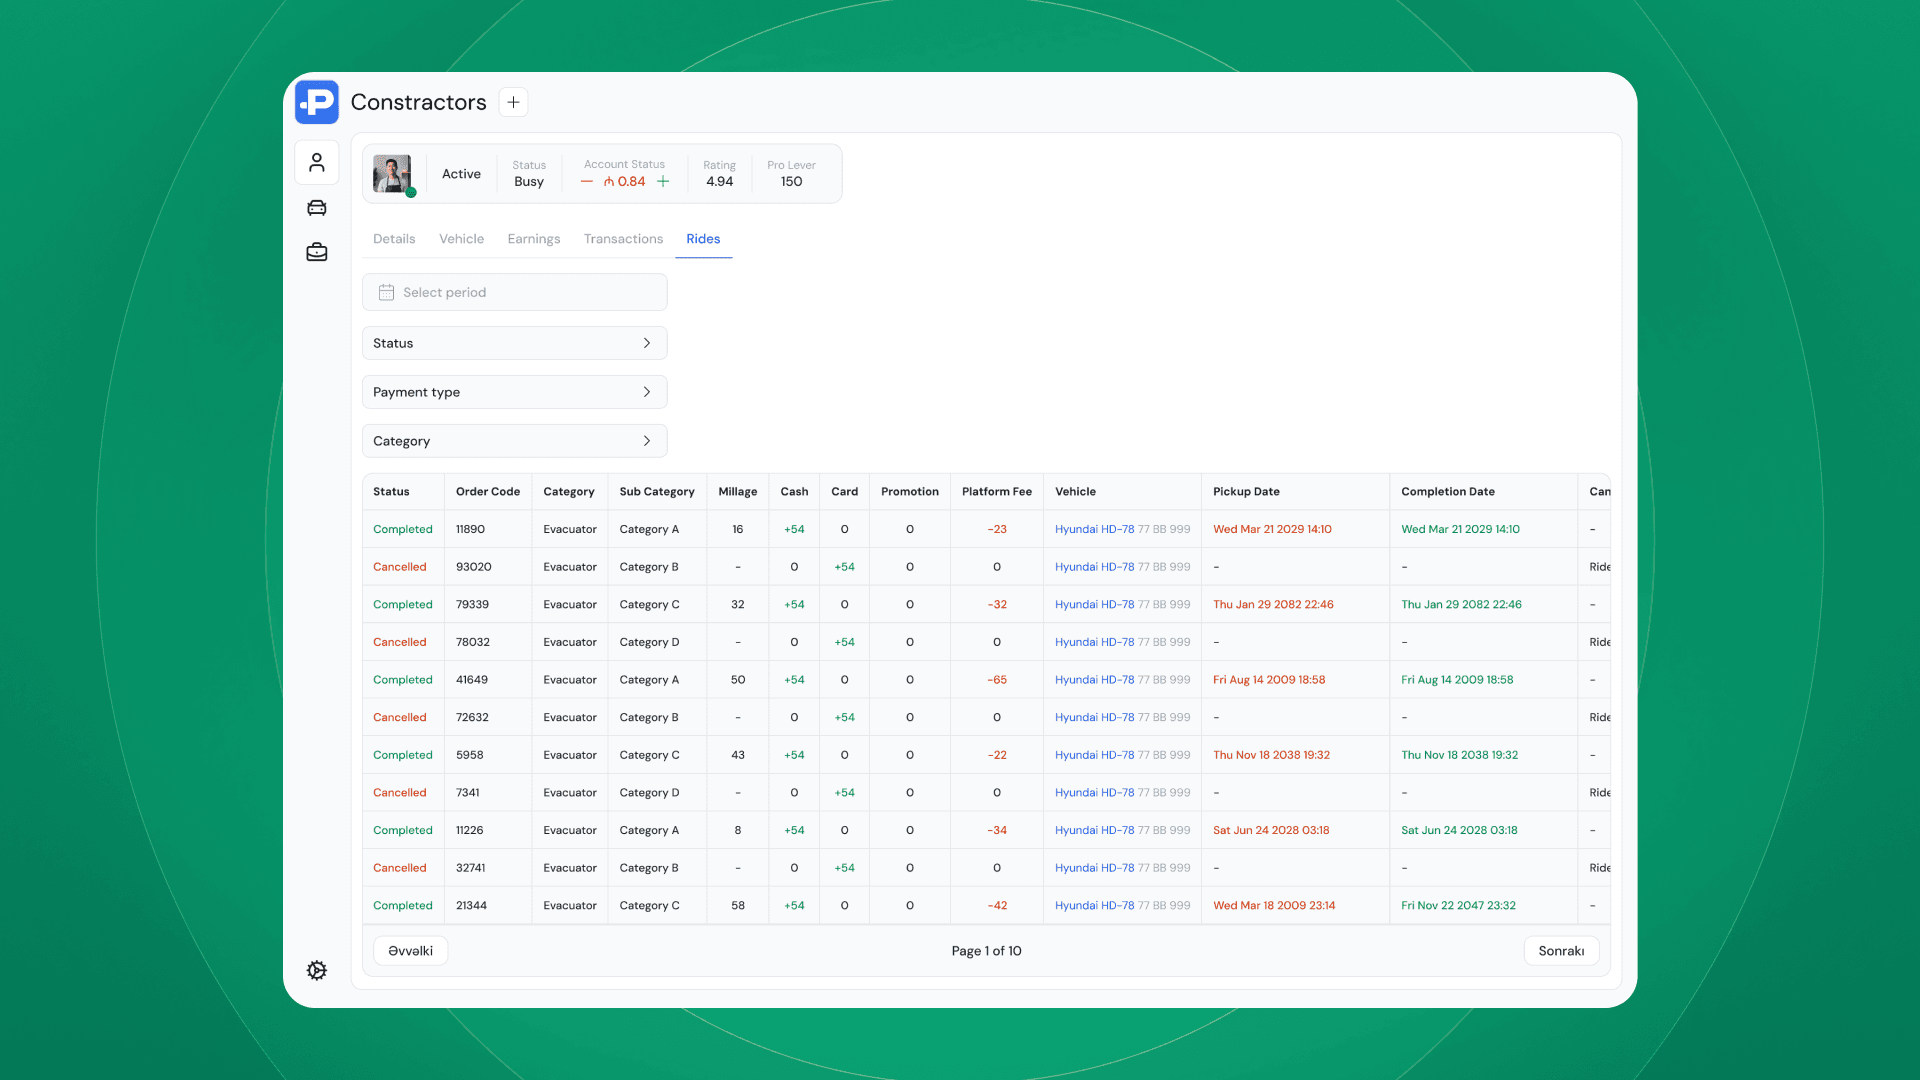Viewport: 1920px width, 1080px height.
Task: Select the contractors person icon in sidebar
Action: tap(316, 162)
